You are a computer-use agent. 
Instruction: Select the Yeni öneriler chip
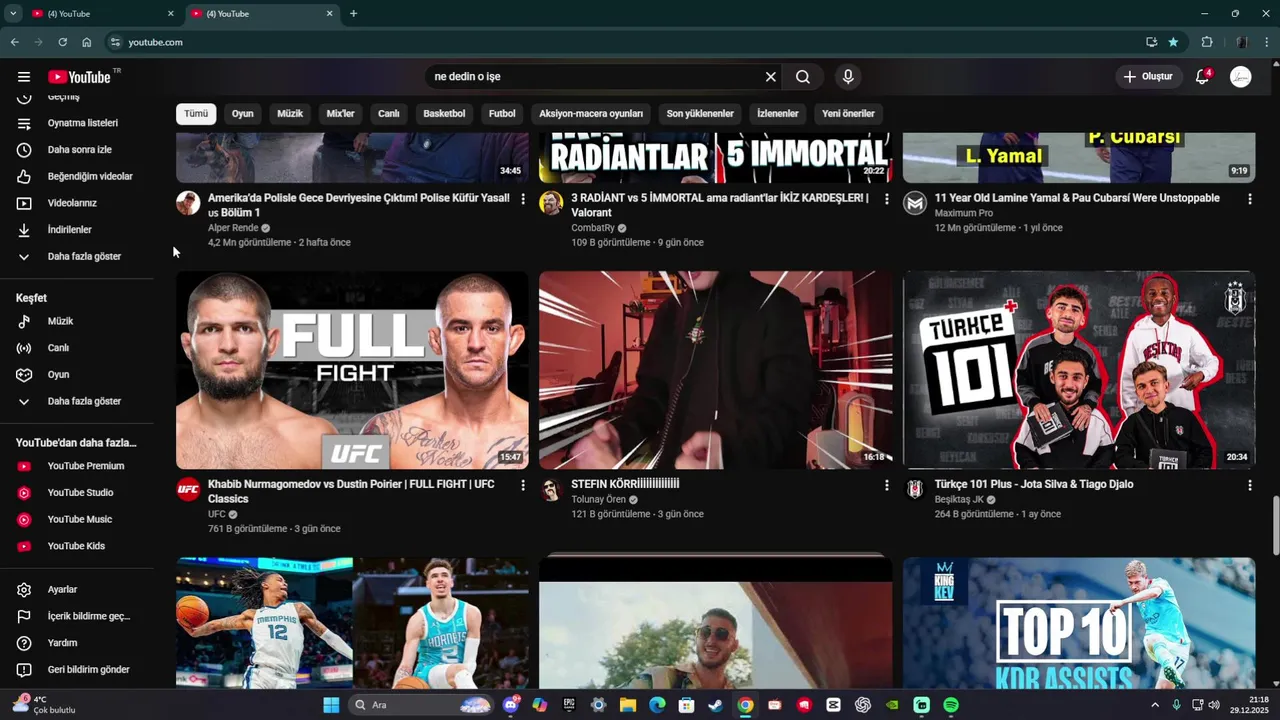click(848, 113)
